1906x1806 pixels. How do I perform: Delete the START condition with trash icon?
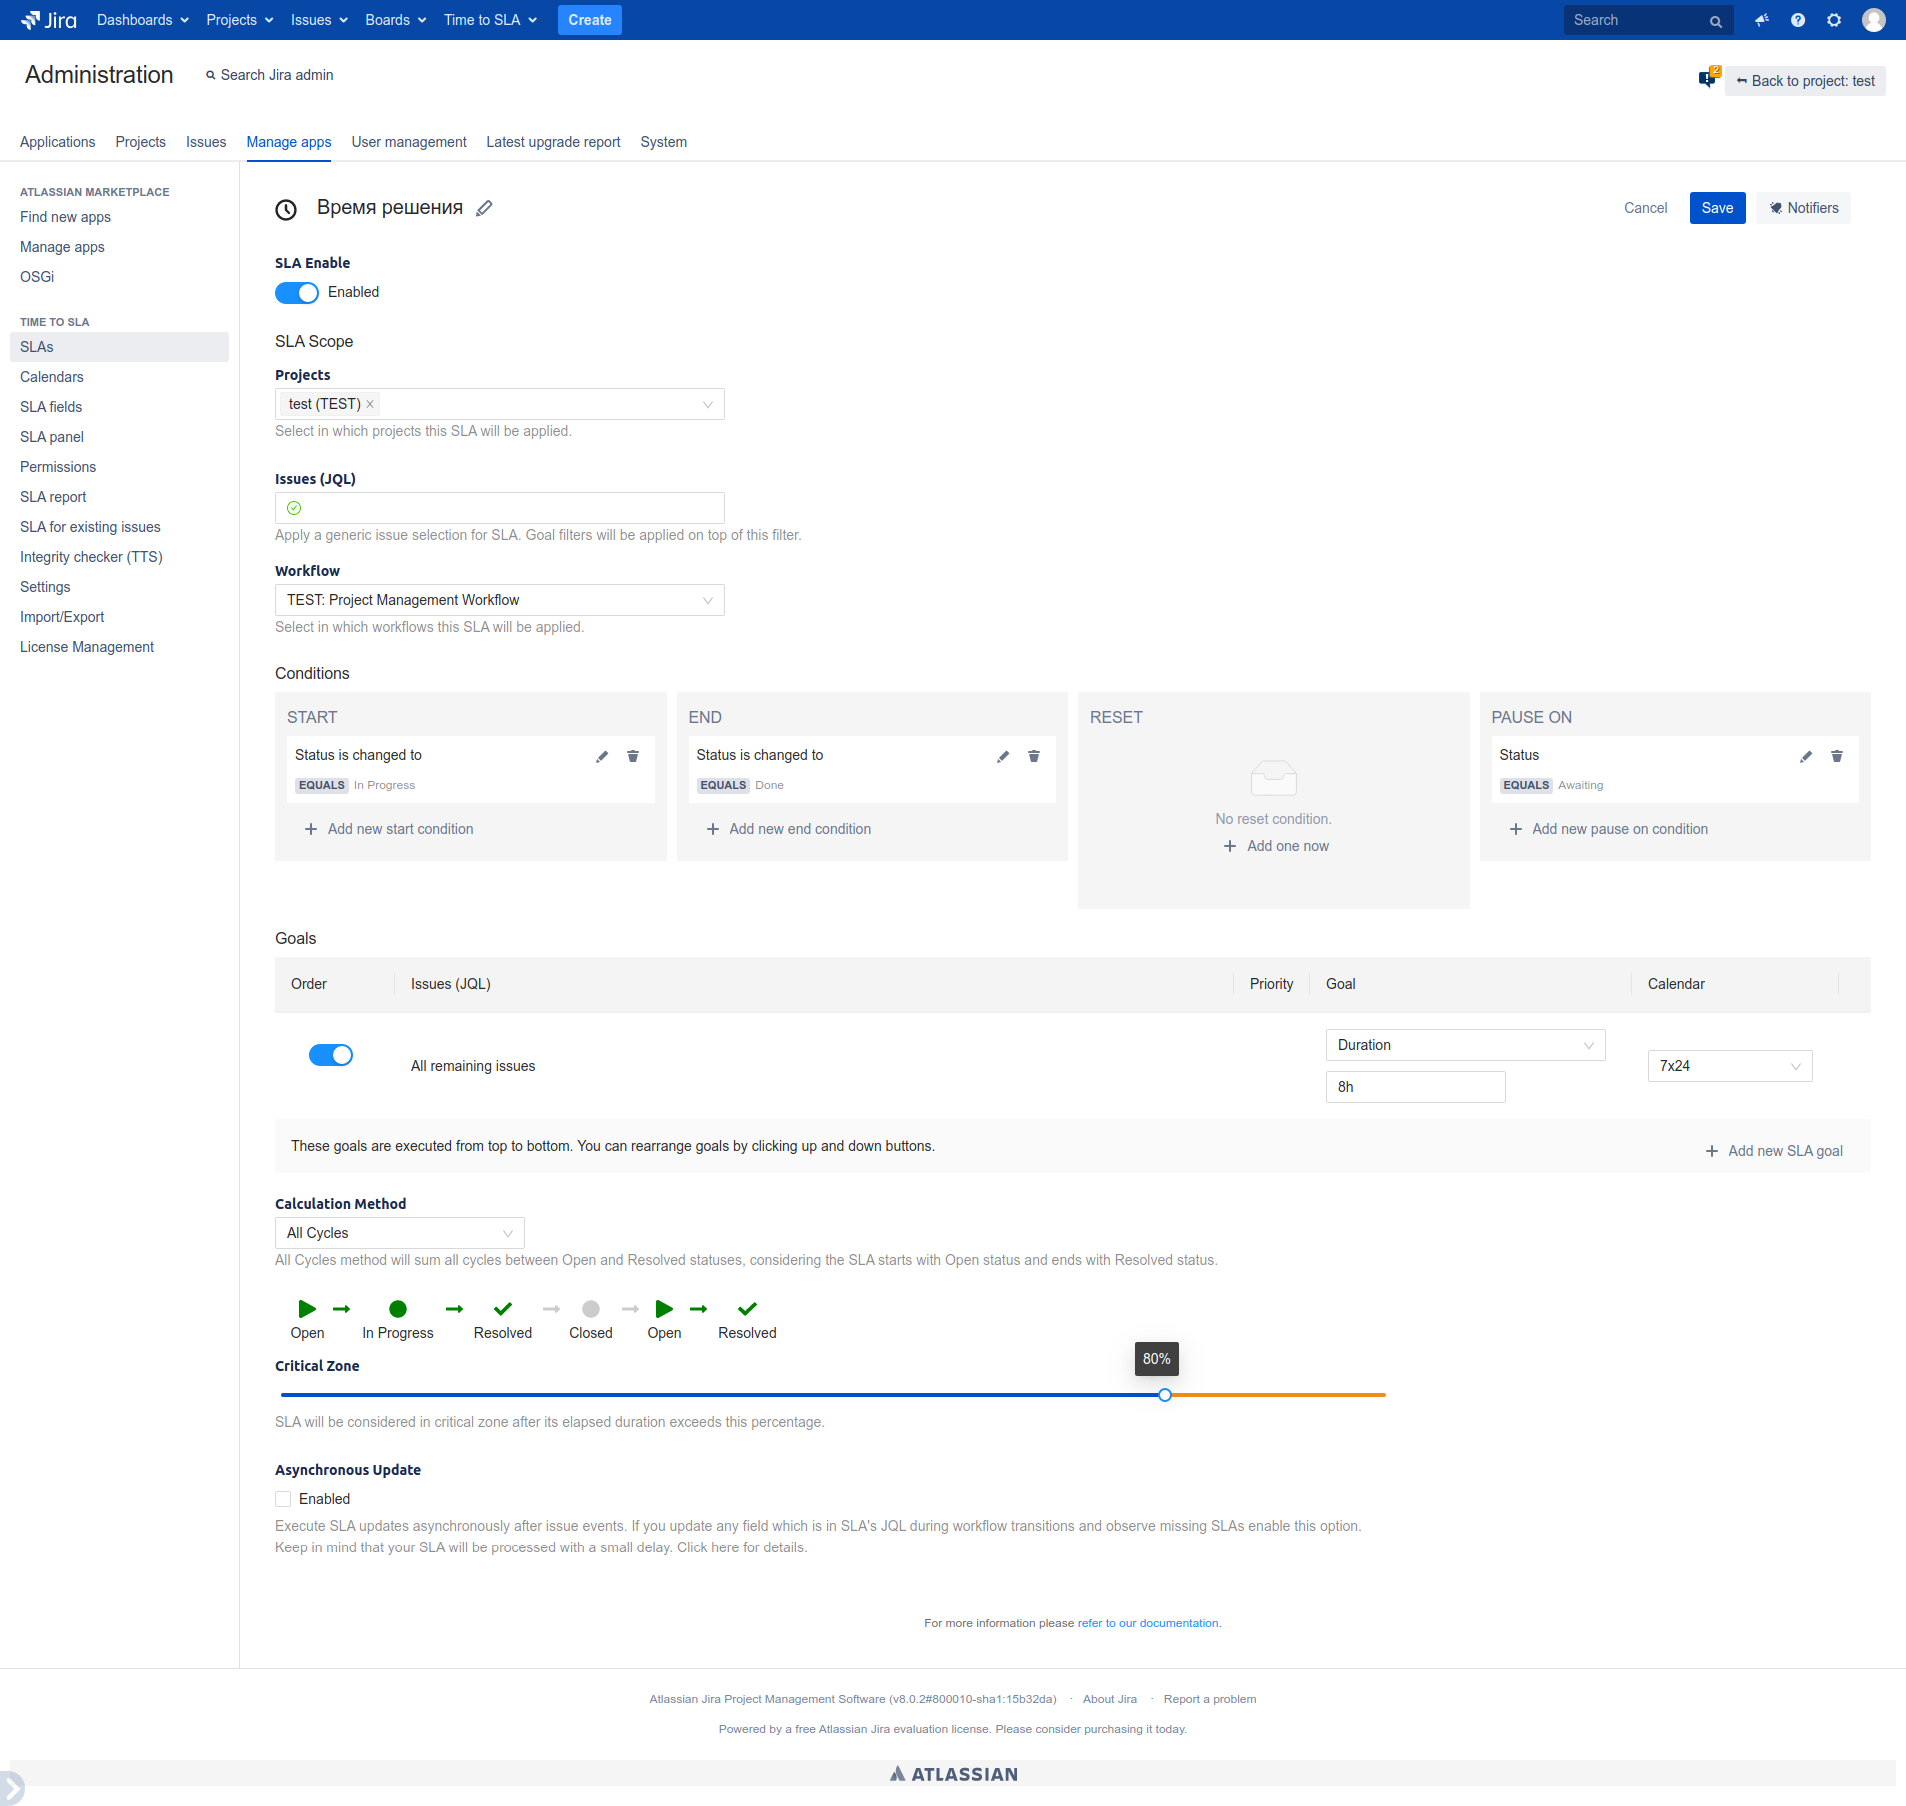(x=633, y=756)
